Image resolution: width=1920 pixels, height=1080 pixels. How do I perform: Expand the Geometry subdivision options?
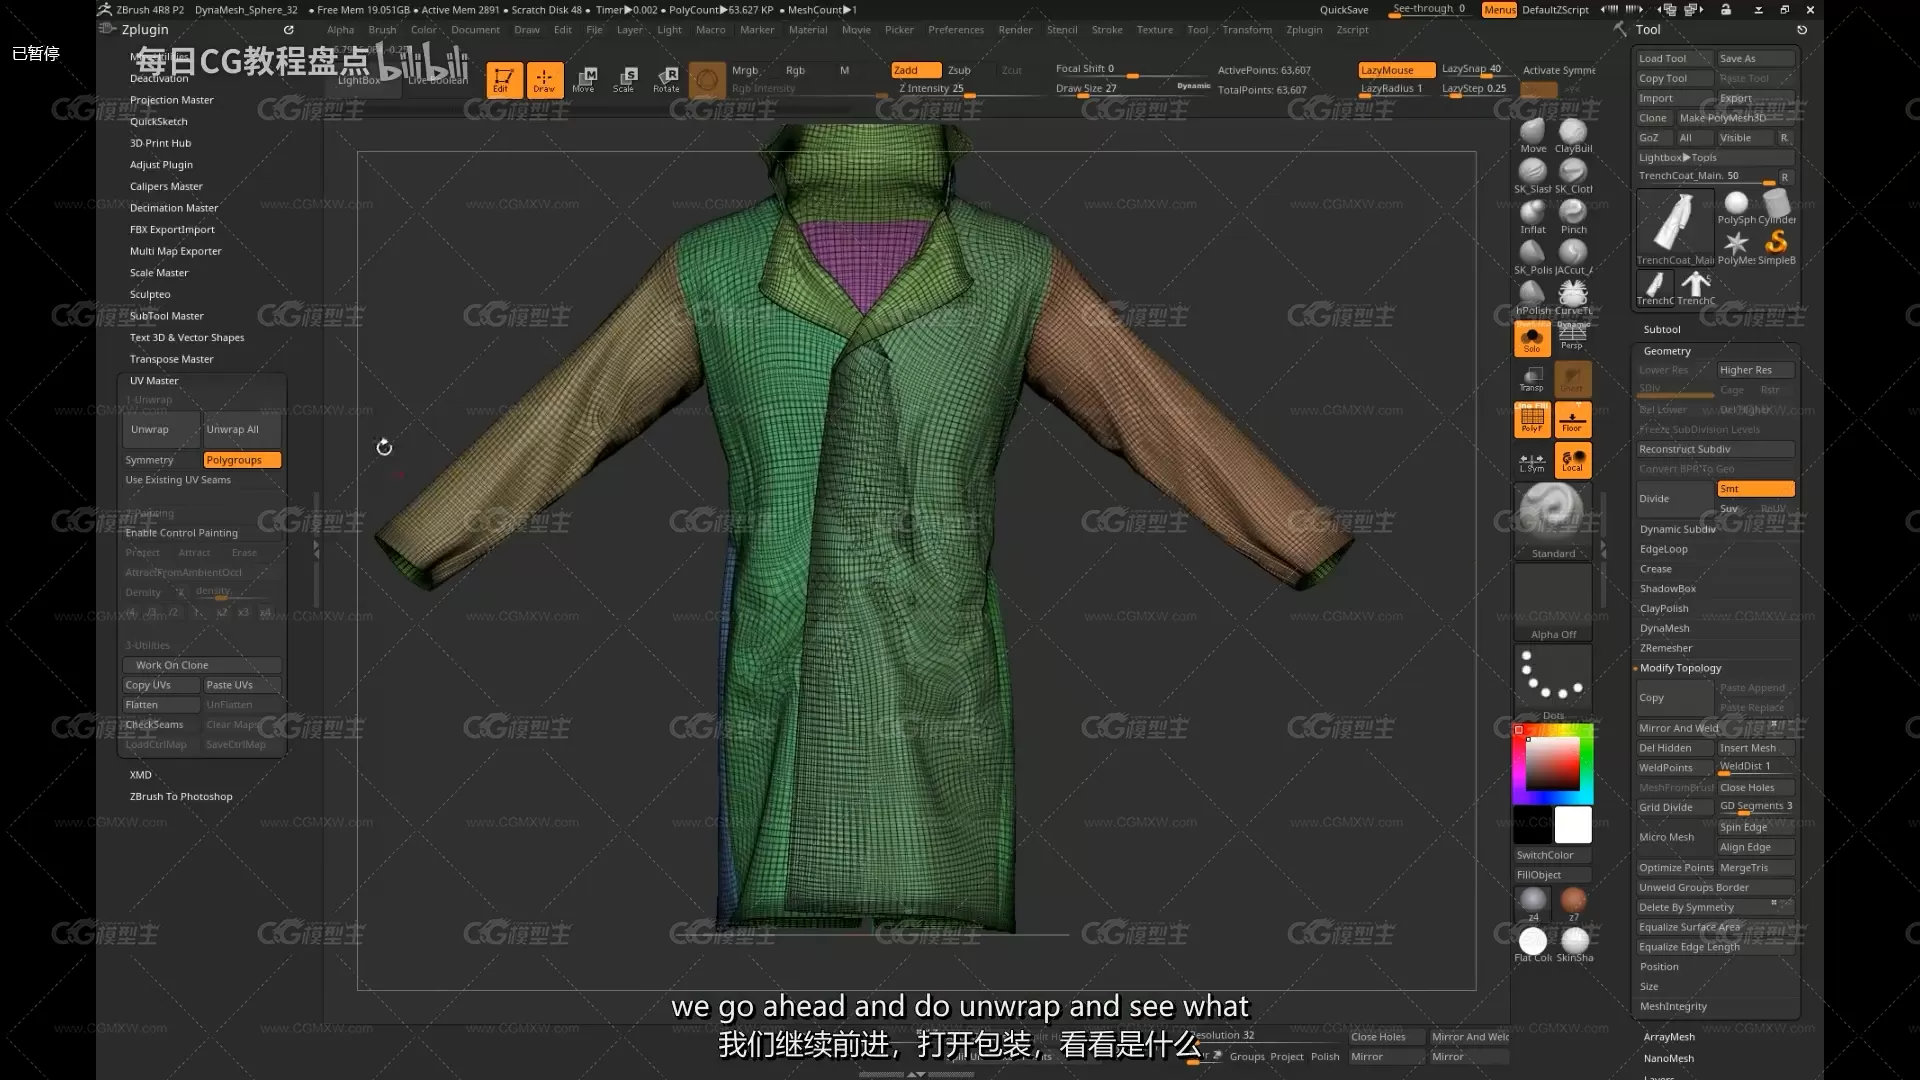[x=1667, y=351]
